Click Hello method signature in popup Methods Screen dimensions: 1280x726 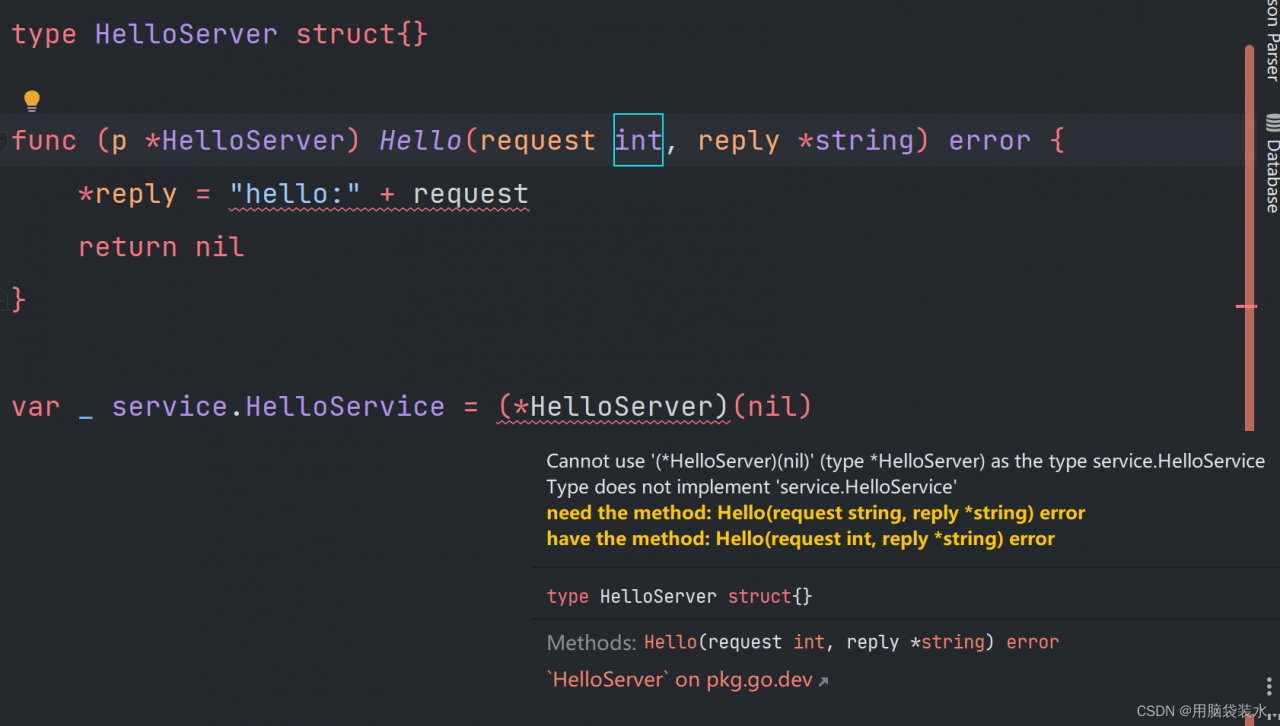coord(851,642)
